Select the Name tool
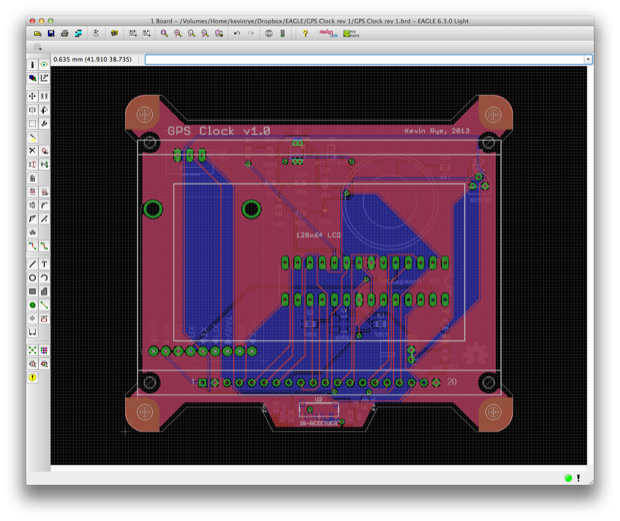 [32, 192]
